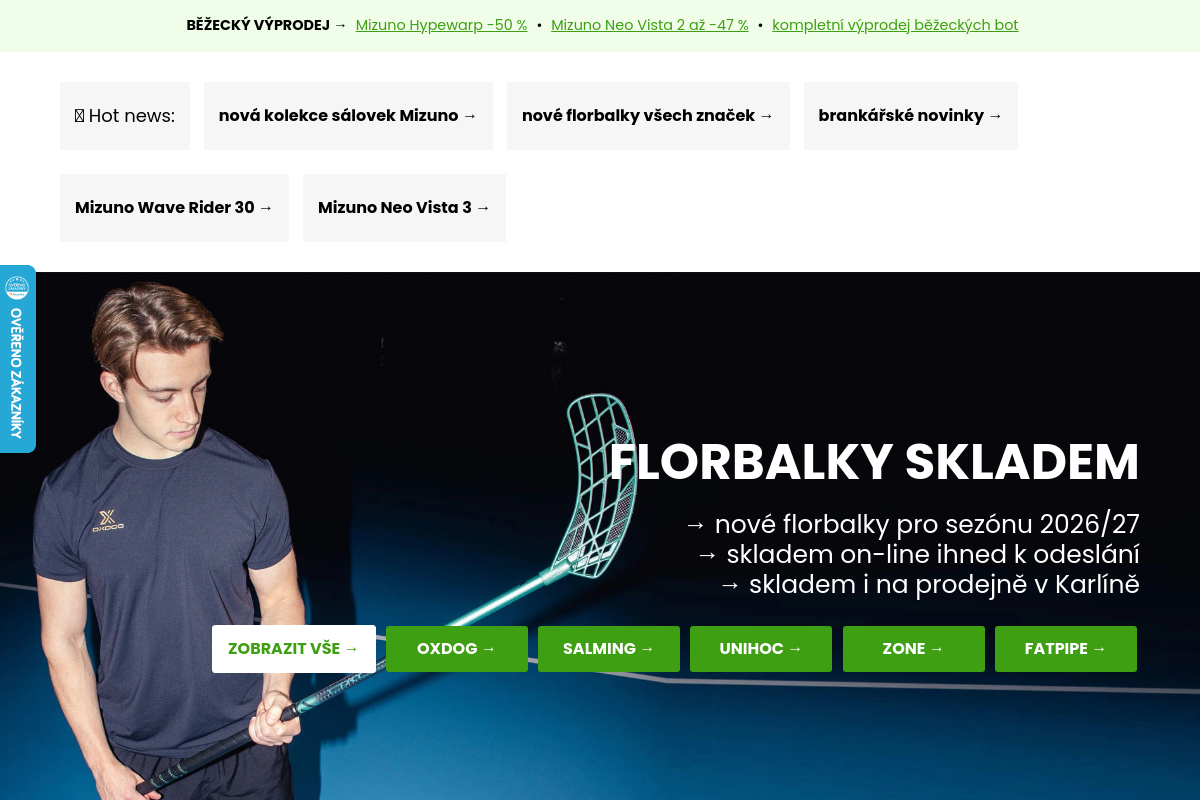
Task: Open Mizuno Wave Rider 30 link
Action: pos(174,208)
